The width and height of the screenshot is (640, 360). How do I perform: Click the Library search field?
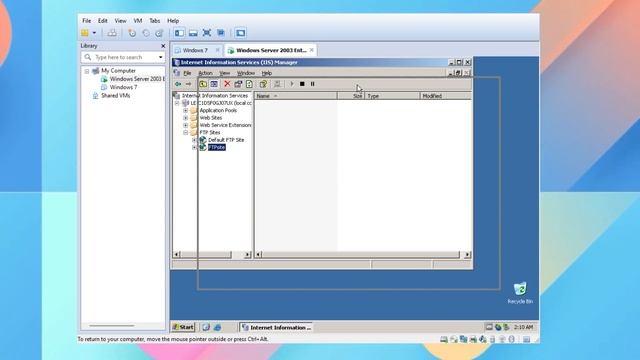point(122,57)
